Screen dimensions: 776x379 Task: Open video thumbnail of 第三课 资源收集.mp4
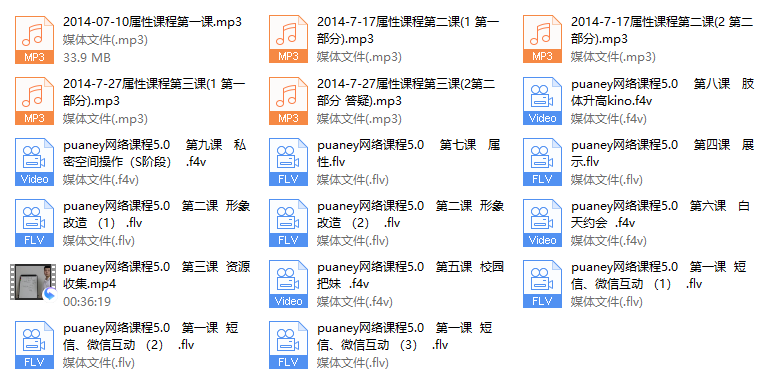[x=33, y=282]
